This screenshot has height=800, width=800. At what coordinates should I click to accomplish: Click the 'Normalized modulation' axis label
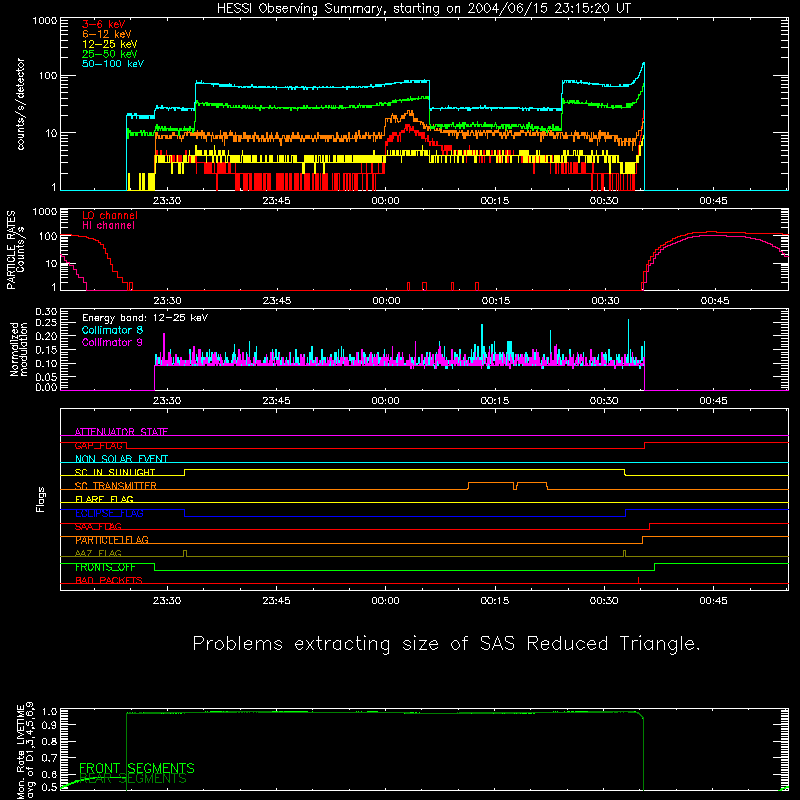click(19, 349)
